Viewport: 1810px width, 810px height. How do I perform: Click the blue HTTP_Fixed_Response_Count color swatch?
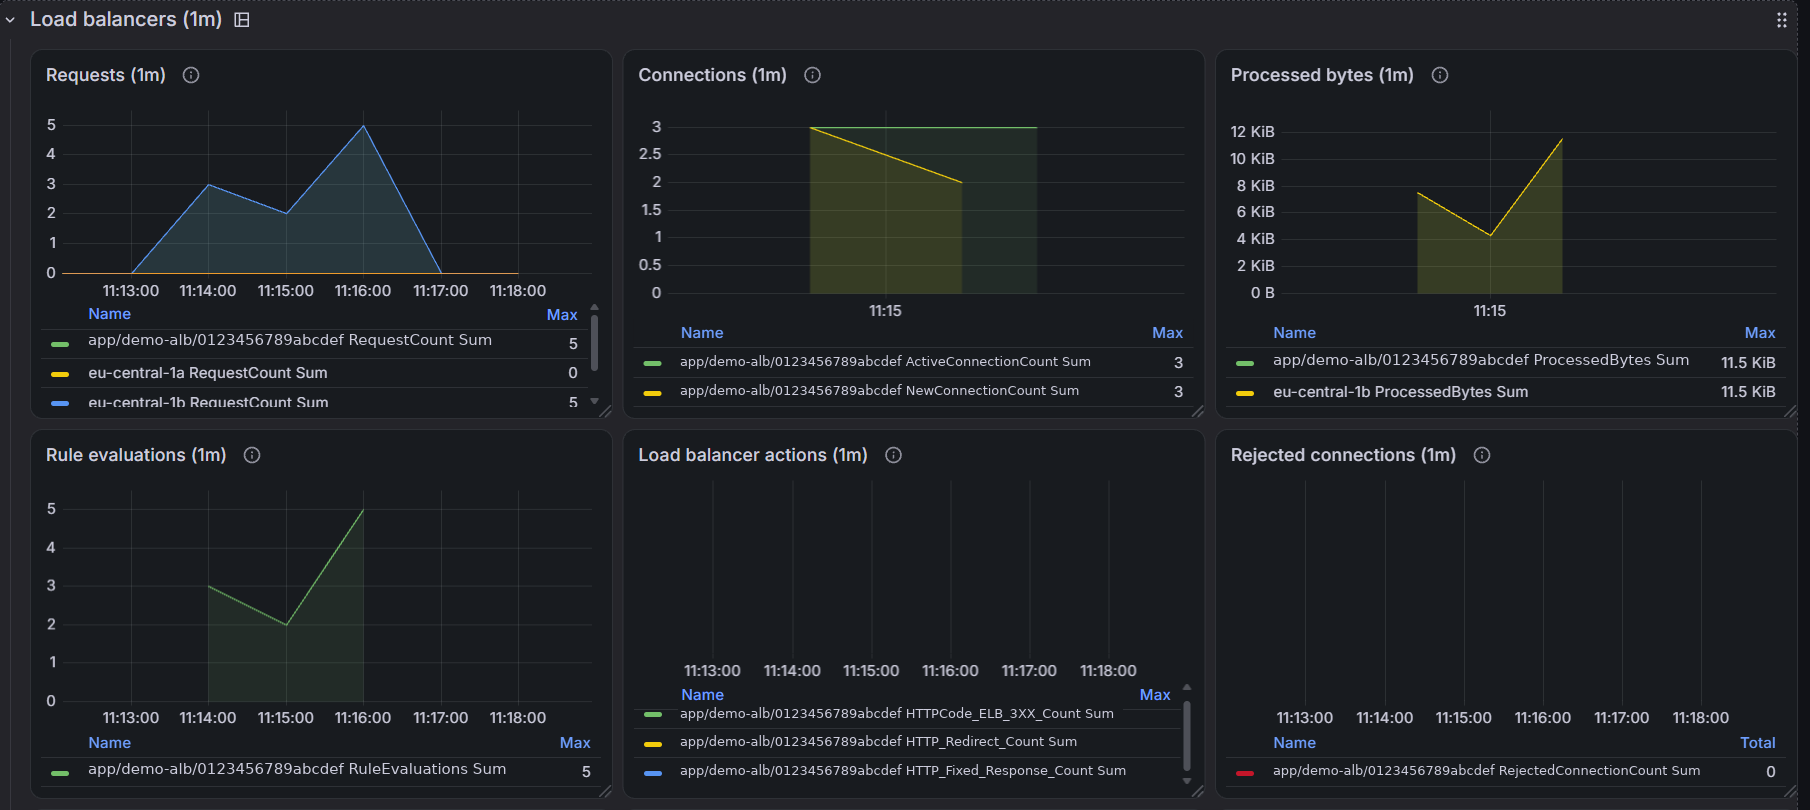tap(653, 773)
